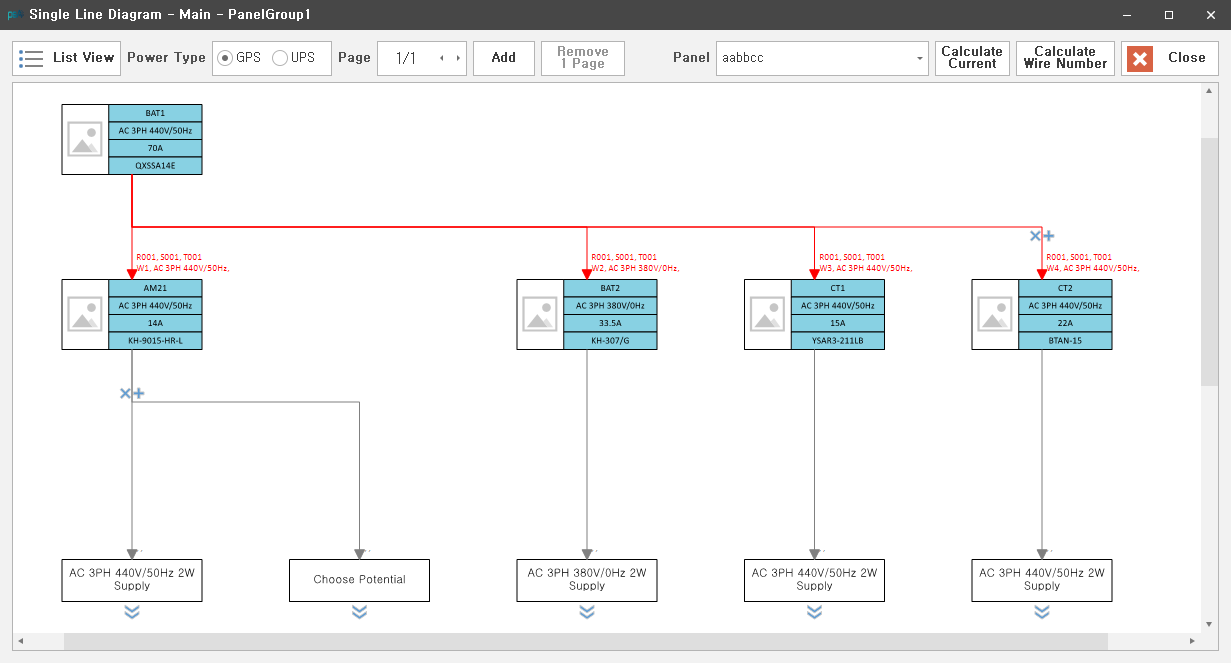Go to next page arrow

pyautogui.click(x=458, y=58)
